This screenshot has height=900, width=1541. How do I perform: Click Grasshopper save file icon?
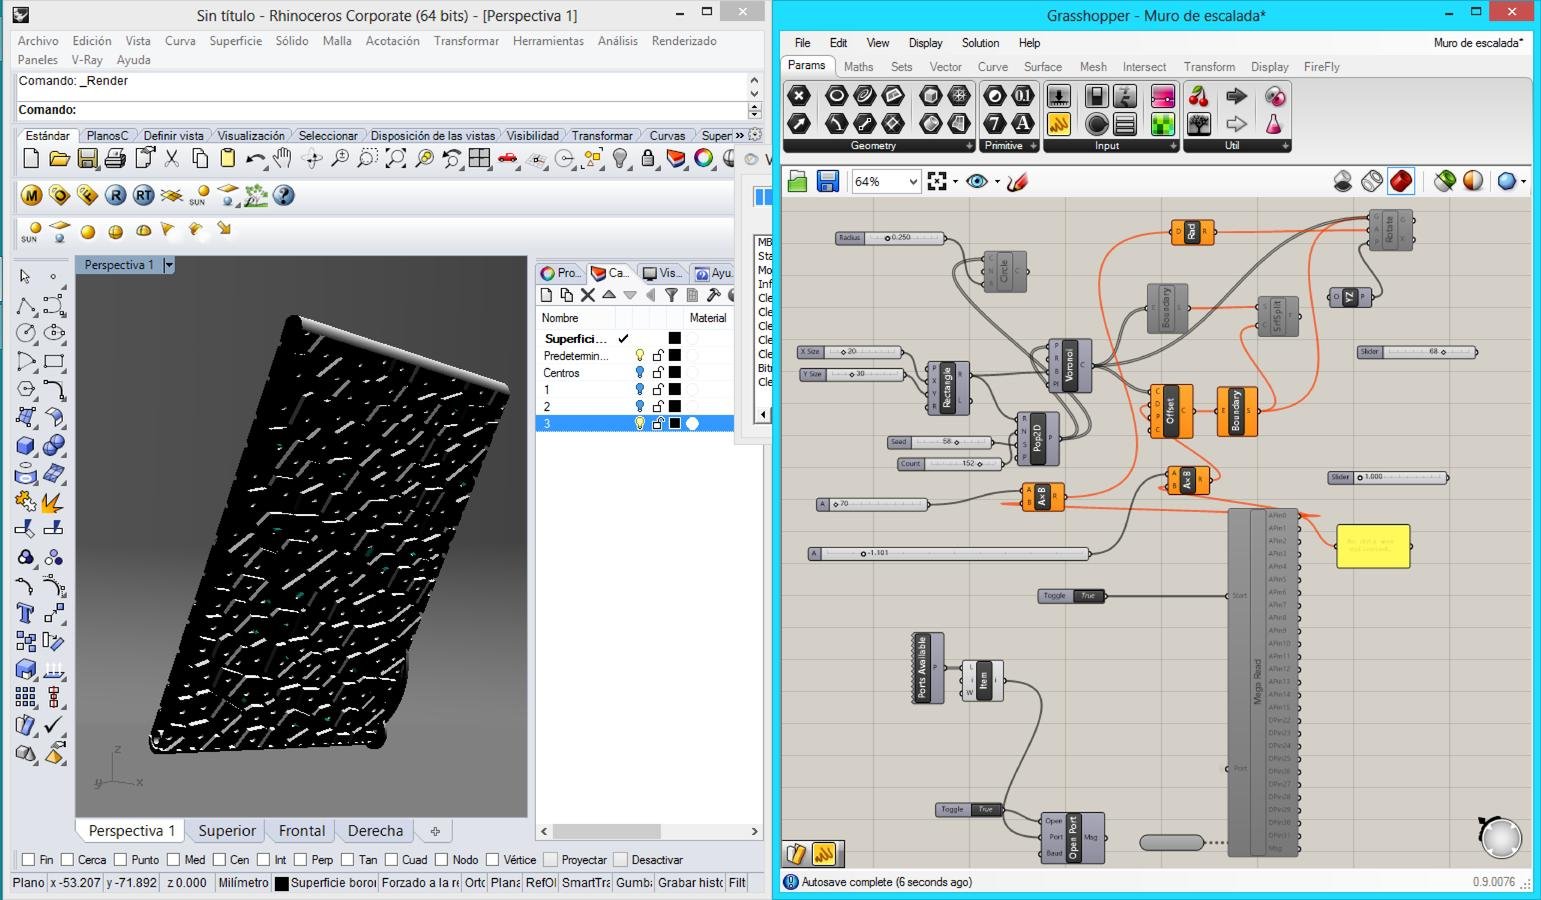pos(827,181)
